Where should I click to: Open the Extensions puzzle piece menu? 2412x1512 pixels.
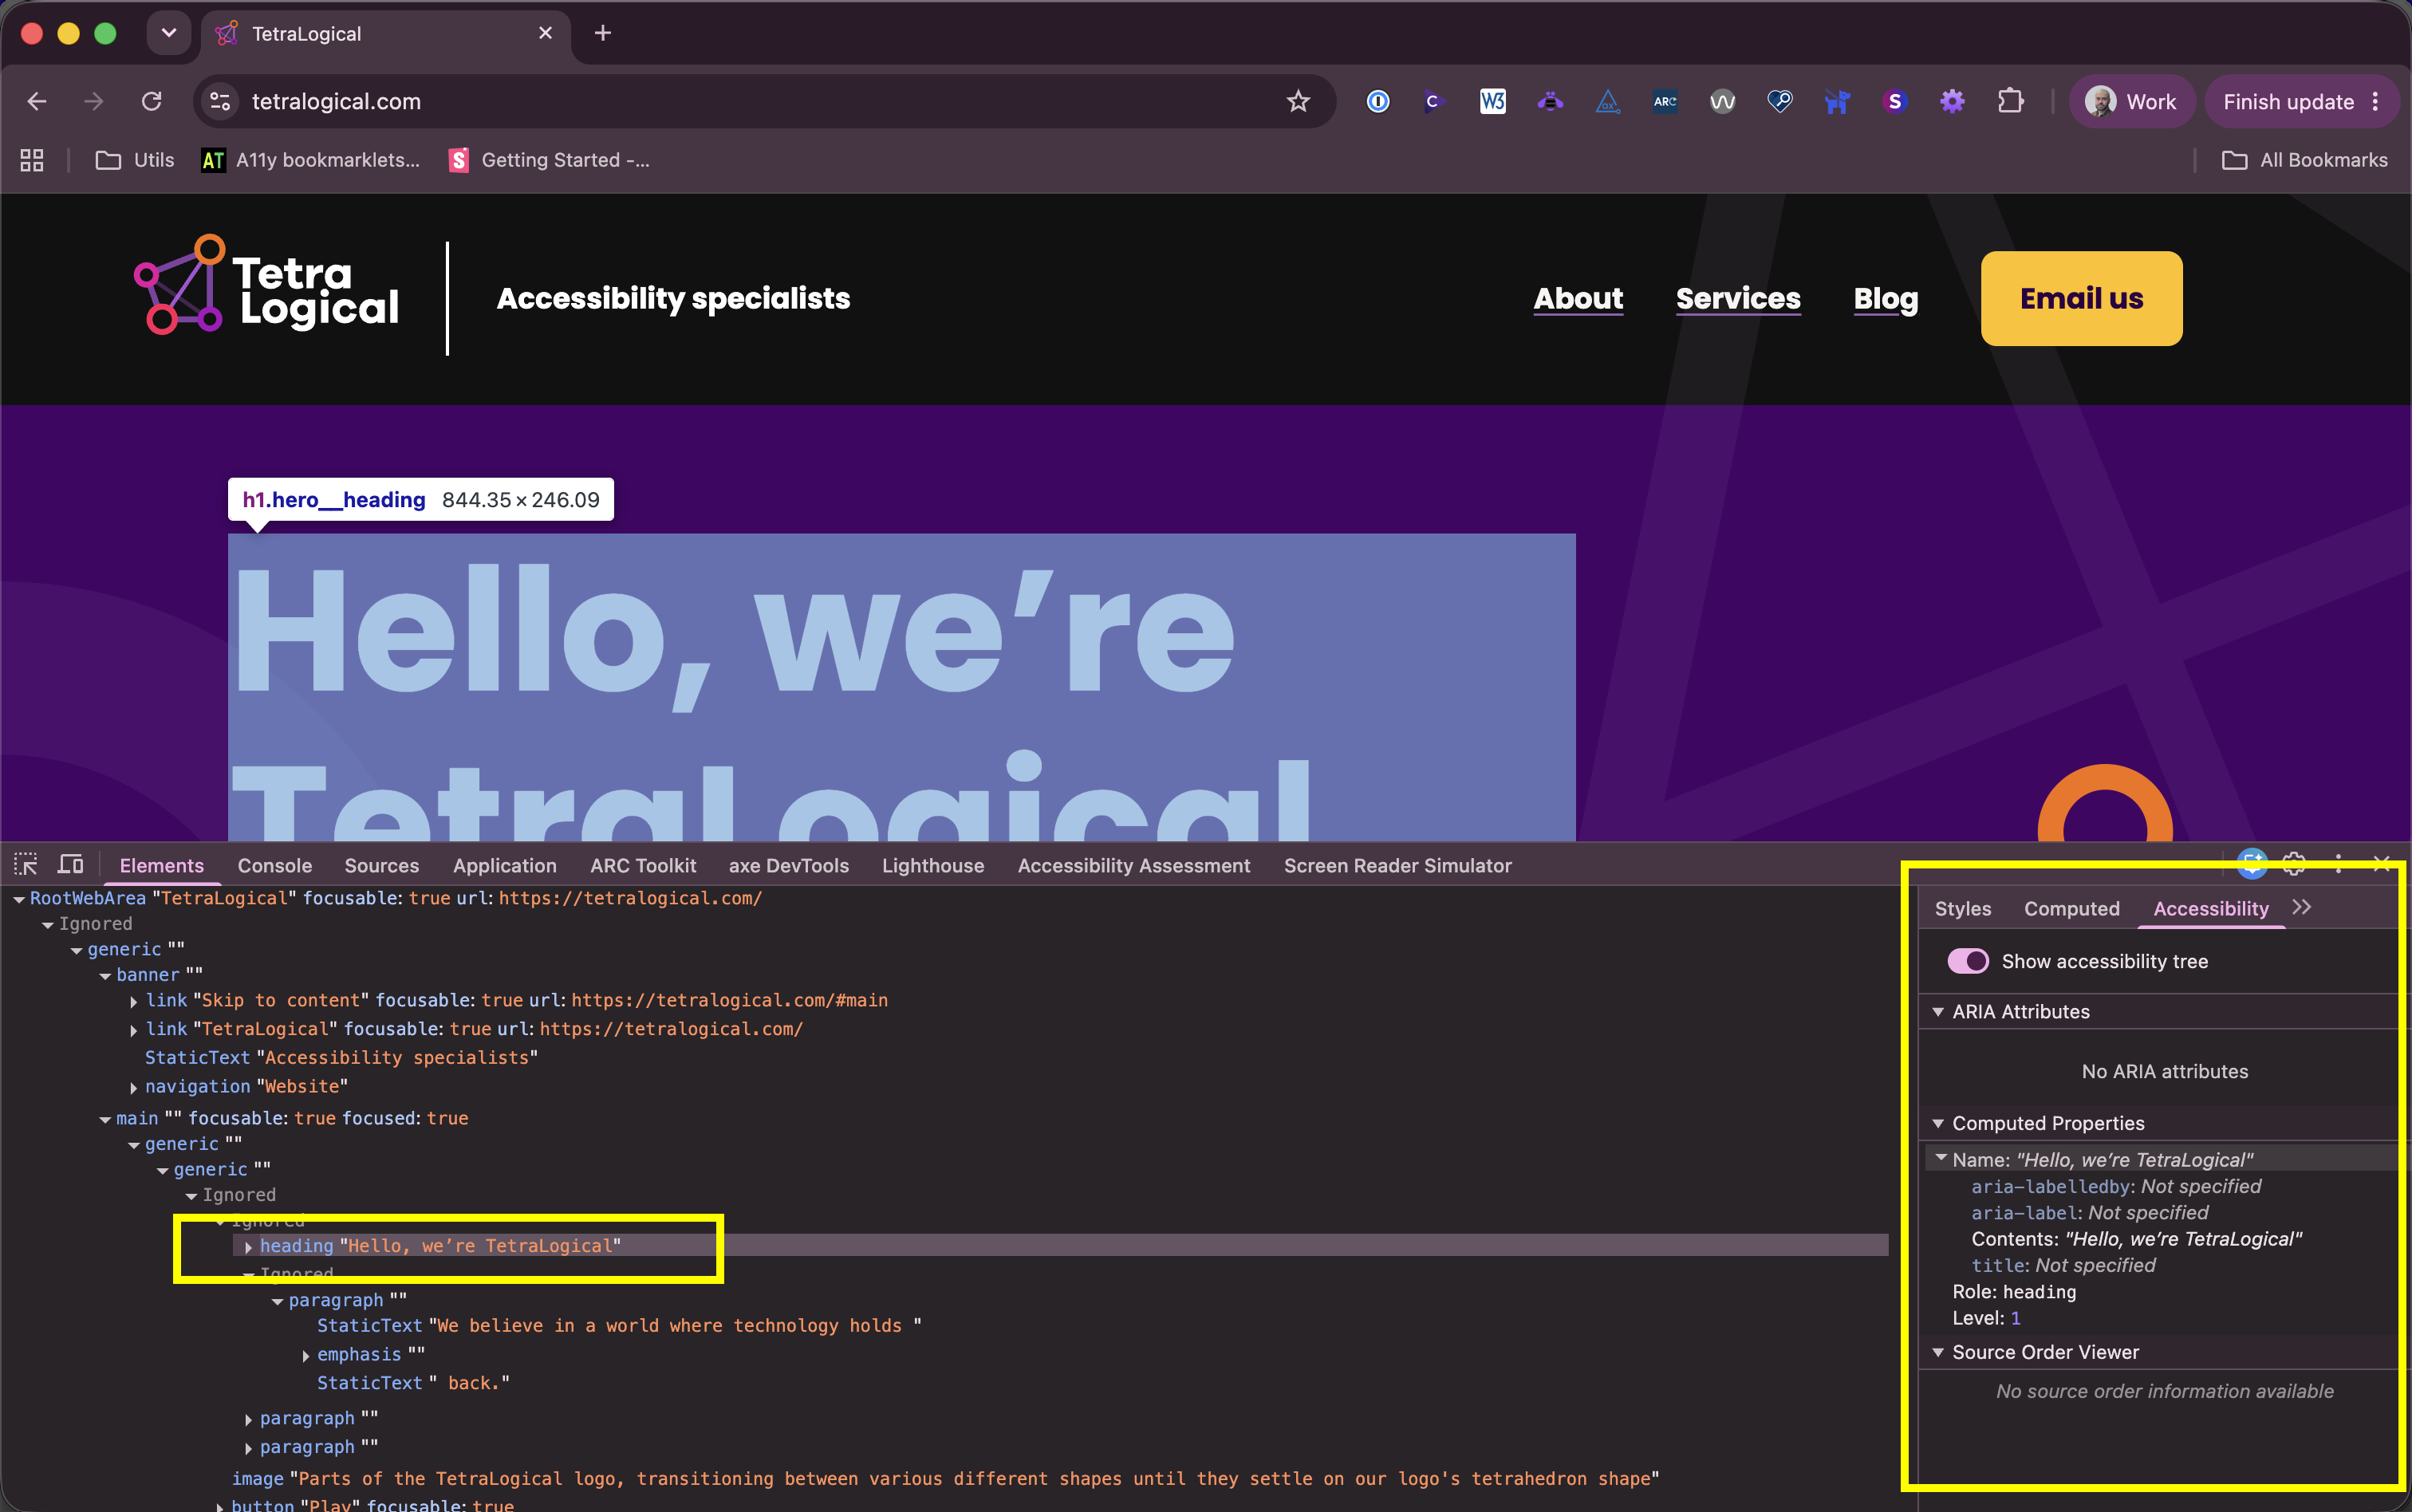click(x=2010, y=101)
